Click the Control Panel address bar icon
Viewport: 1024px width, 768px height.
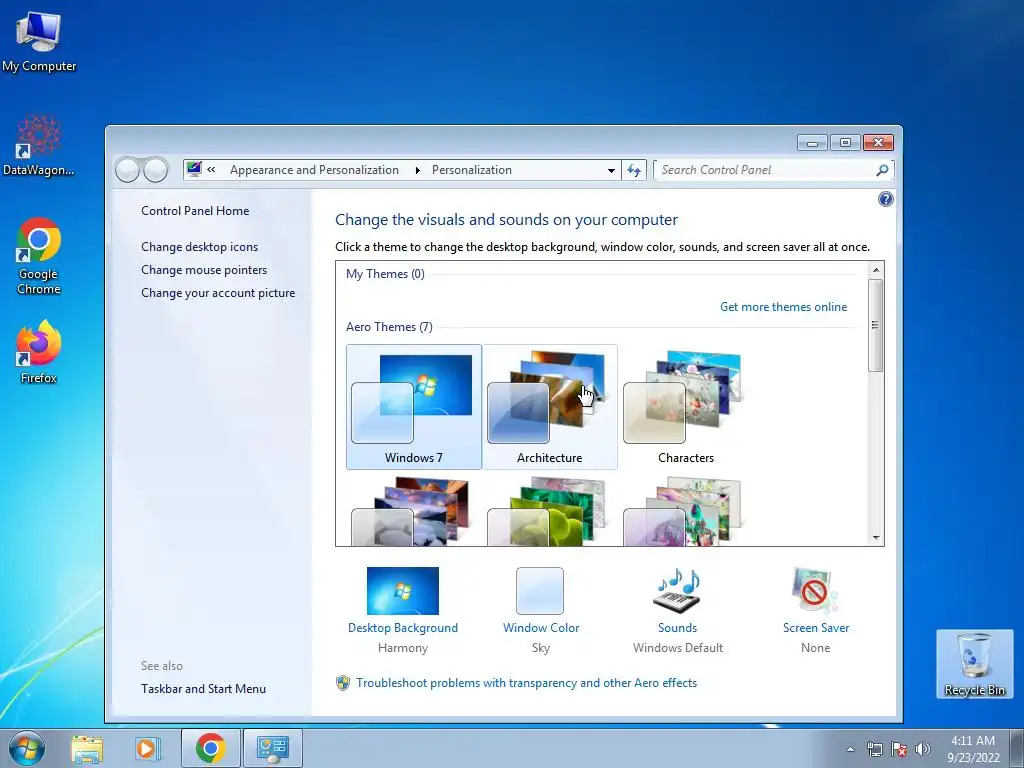(x=194, y=170)
